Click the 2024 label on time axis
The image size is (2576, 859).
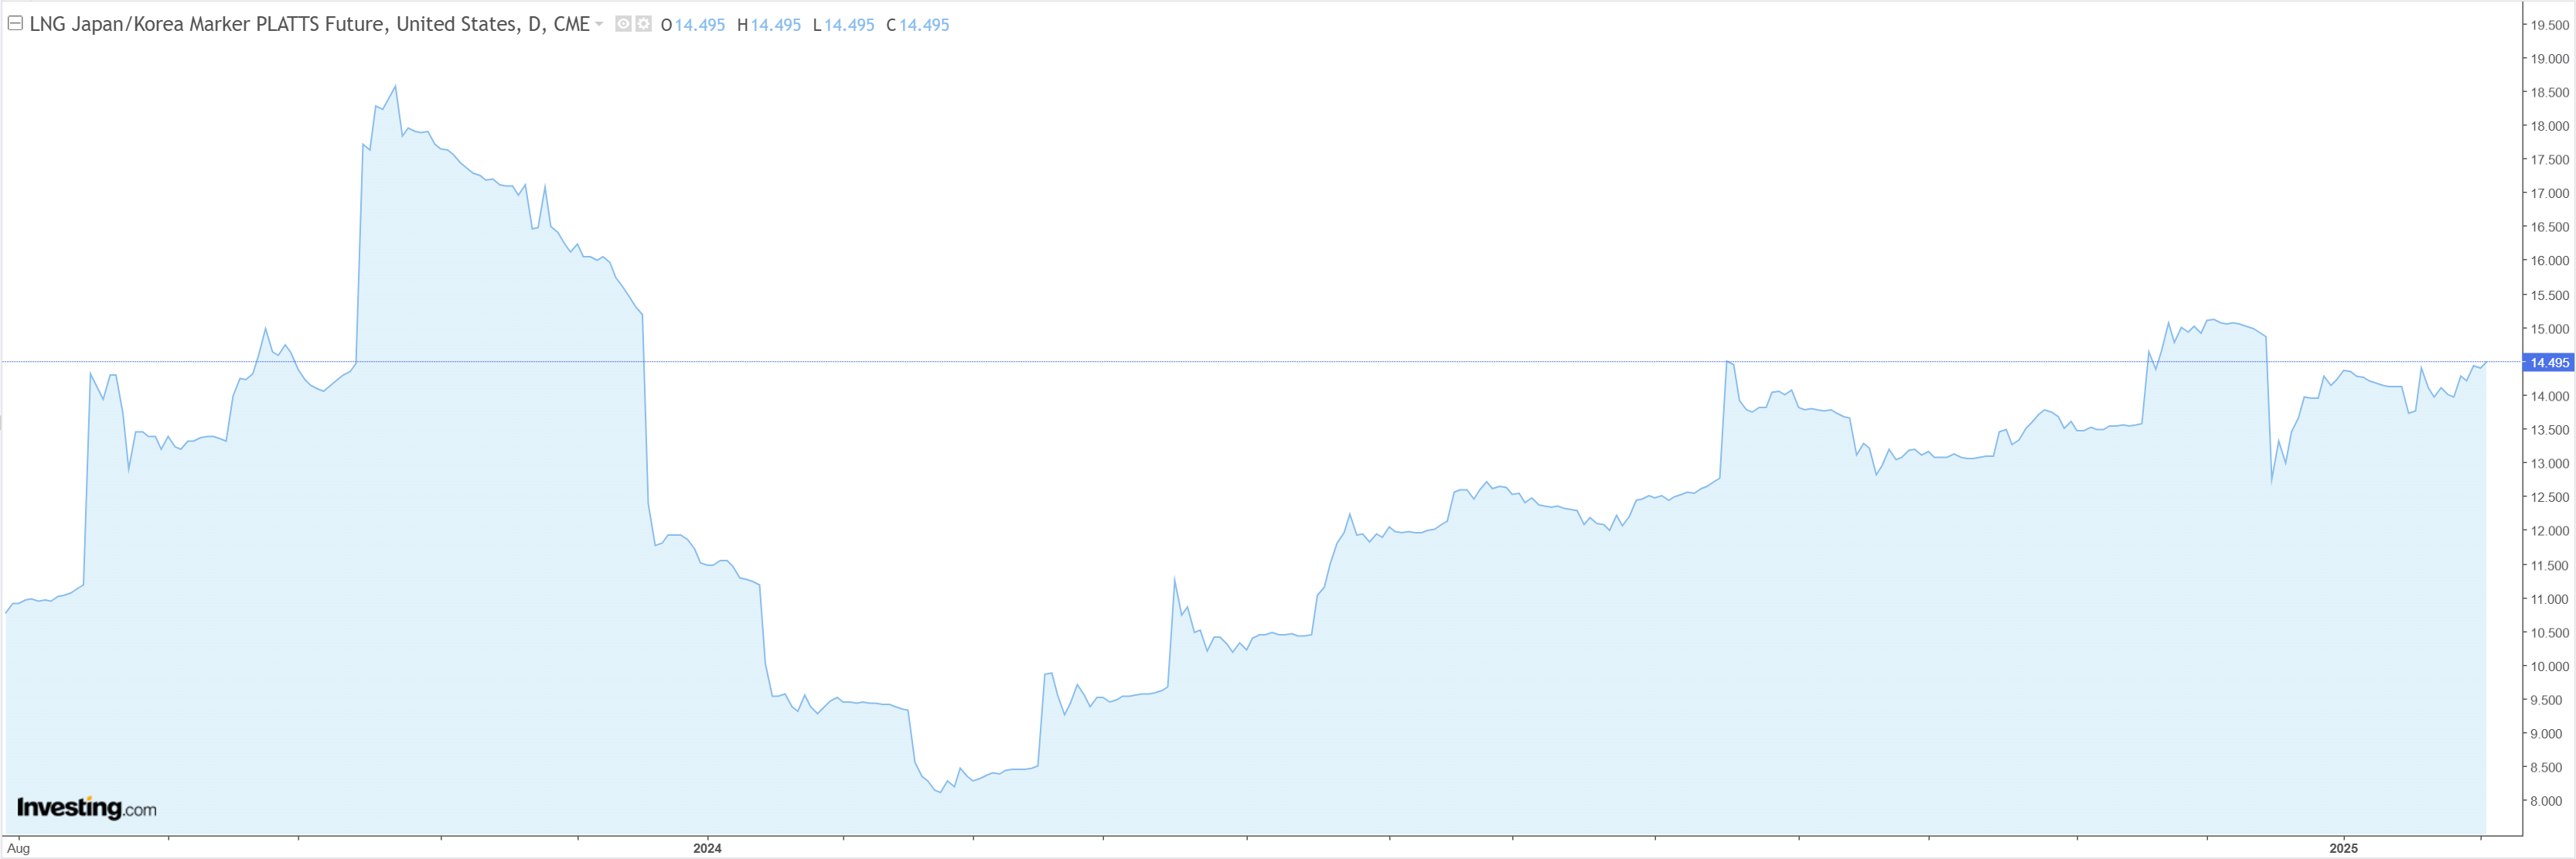pyautogui.click(x=707, y=848)
